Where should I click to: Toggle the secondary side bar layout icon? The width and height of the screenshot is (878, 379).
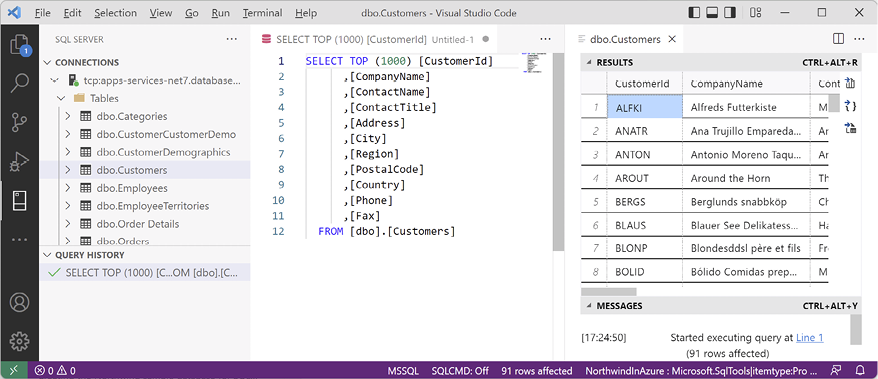point(730,12)
